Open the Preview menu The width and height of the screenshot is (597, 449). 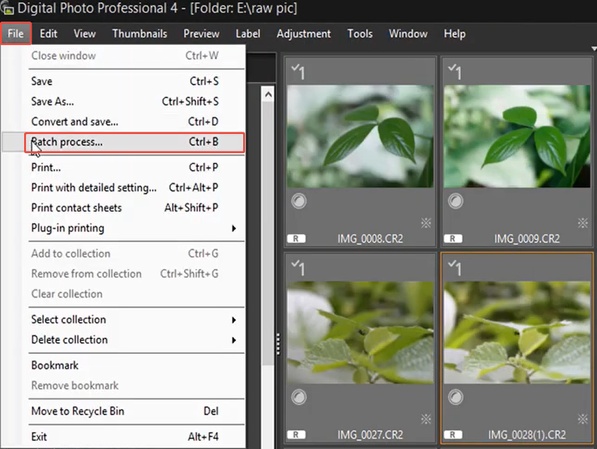click(201, 34)
